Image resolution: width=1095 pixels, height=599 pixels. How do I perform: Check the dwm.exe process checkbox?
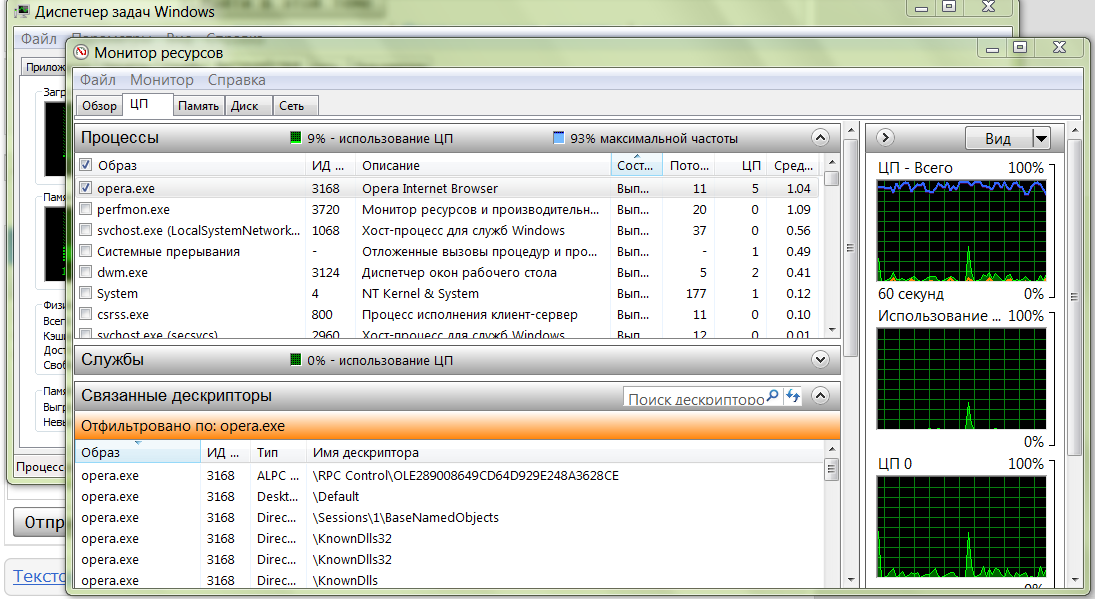point(86,272)
